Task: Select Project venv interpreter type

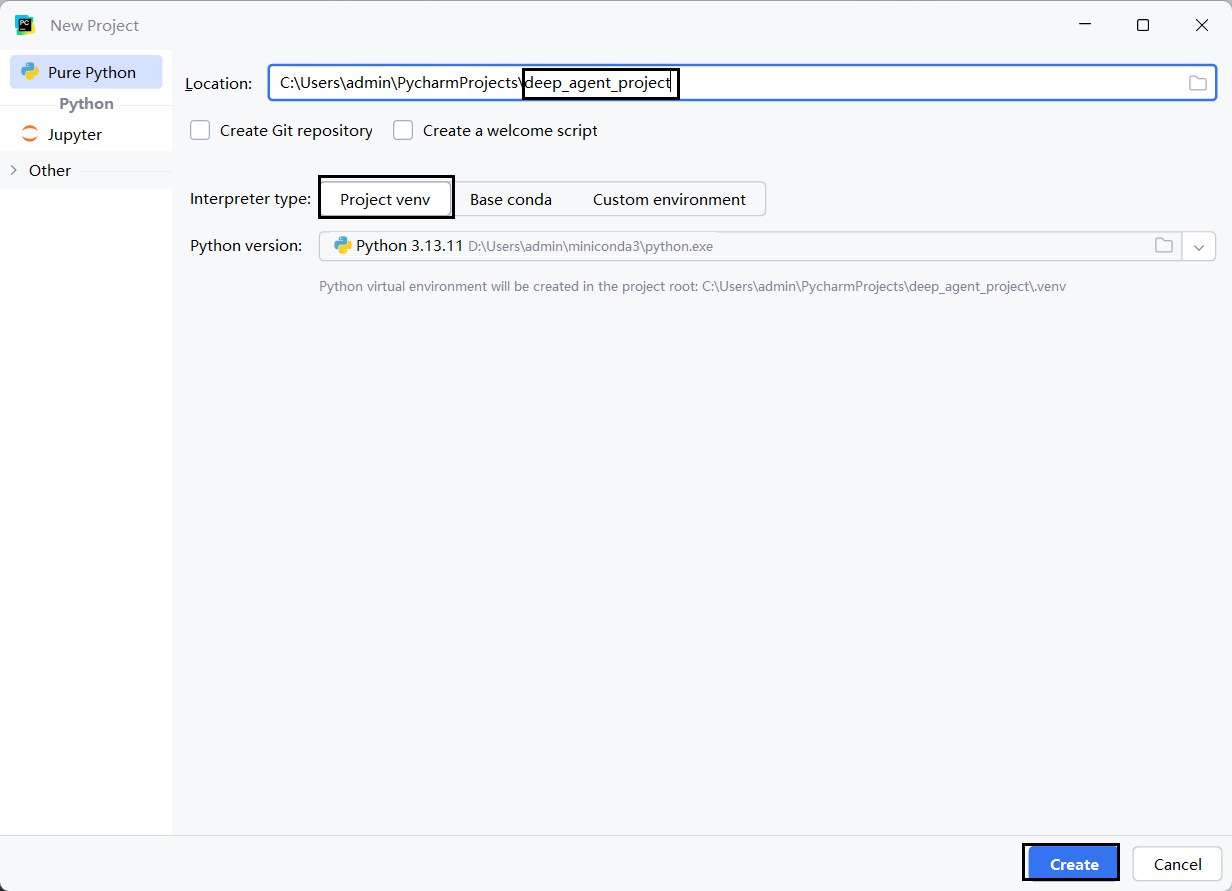Action: [x=385, y=199]
